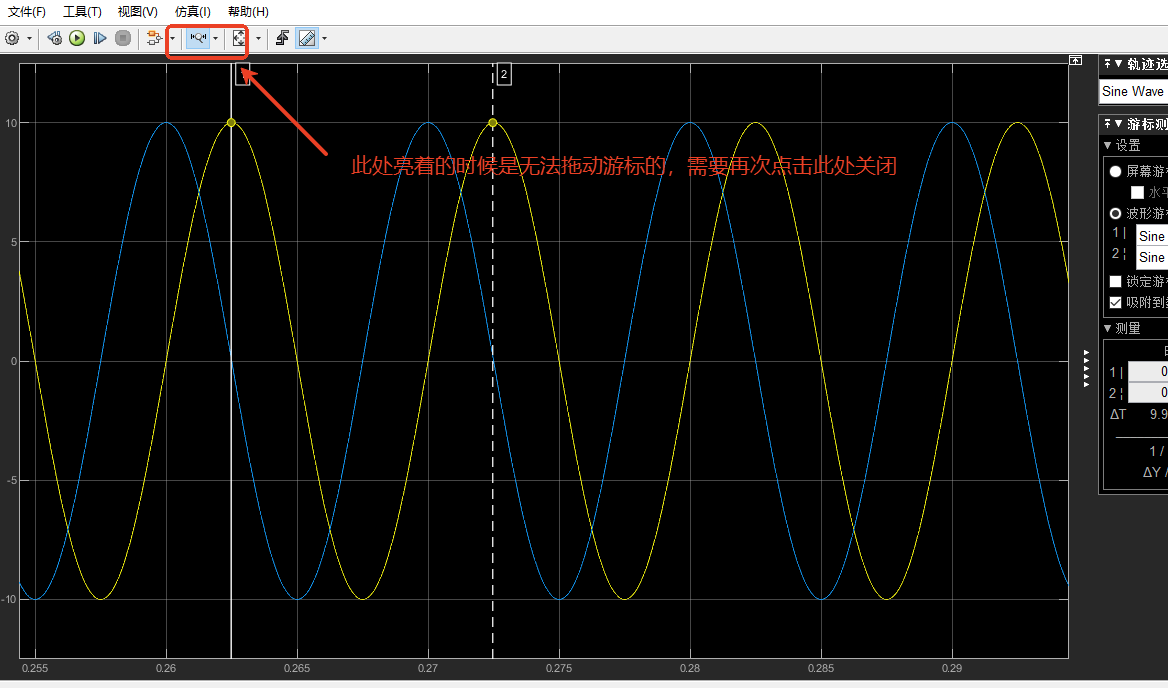This screenshot has width=1168, height=688.
Task: Open the scale axes dropdown arrow
Action: point(258,38)
